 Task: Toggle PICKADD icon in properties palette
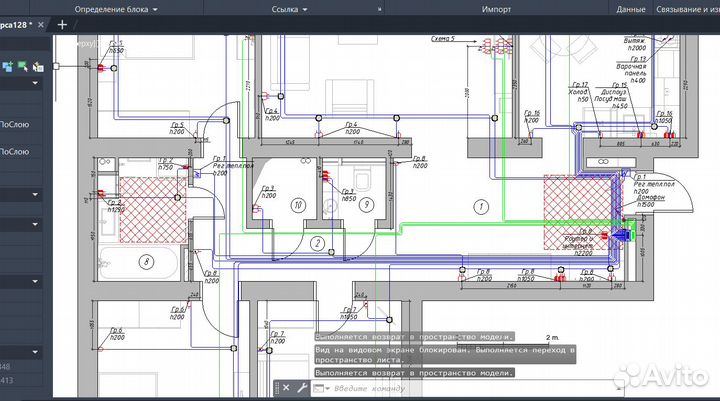click(7, 67)
